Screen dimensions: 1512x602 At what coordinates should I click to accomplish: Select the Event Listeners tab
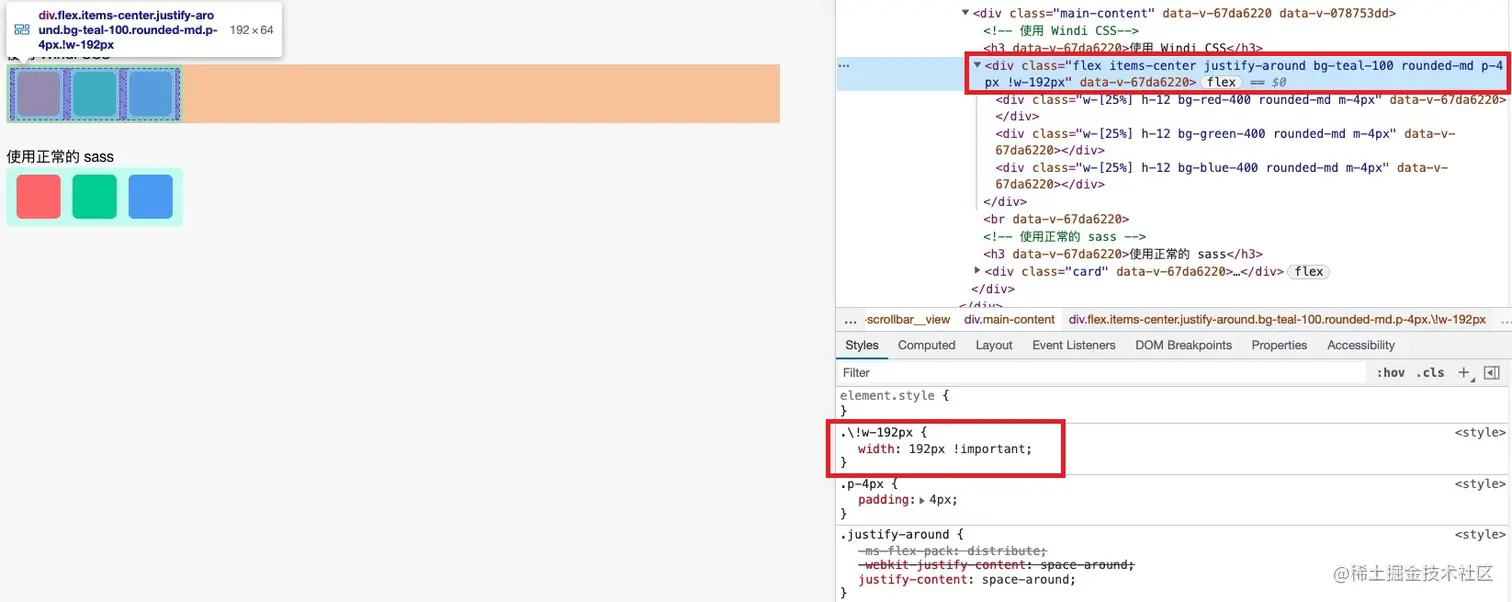(x=1073, y=345)
